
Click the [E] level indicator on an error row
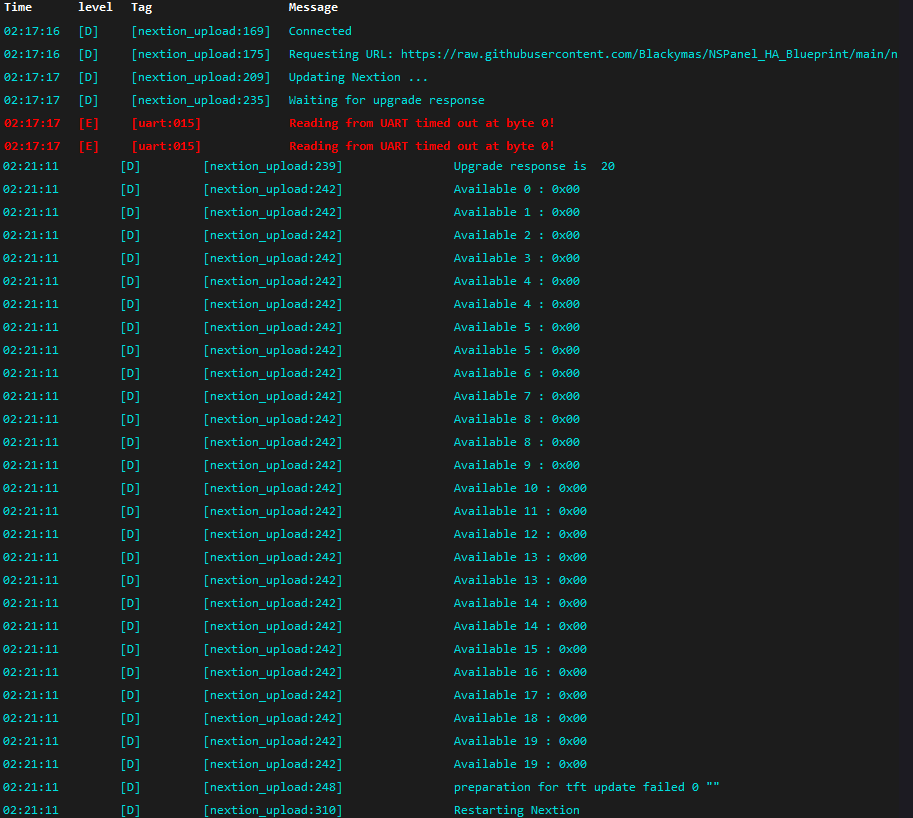(87, 122)
